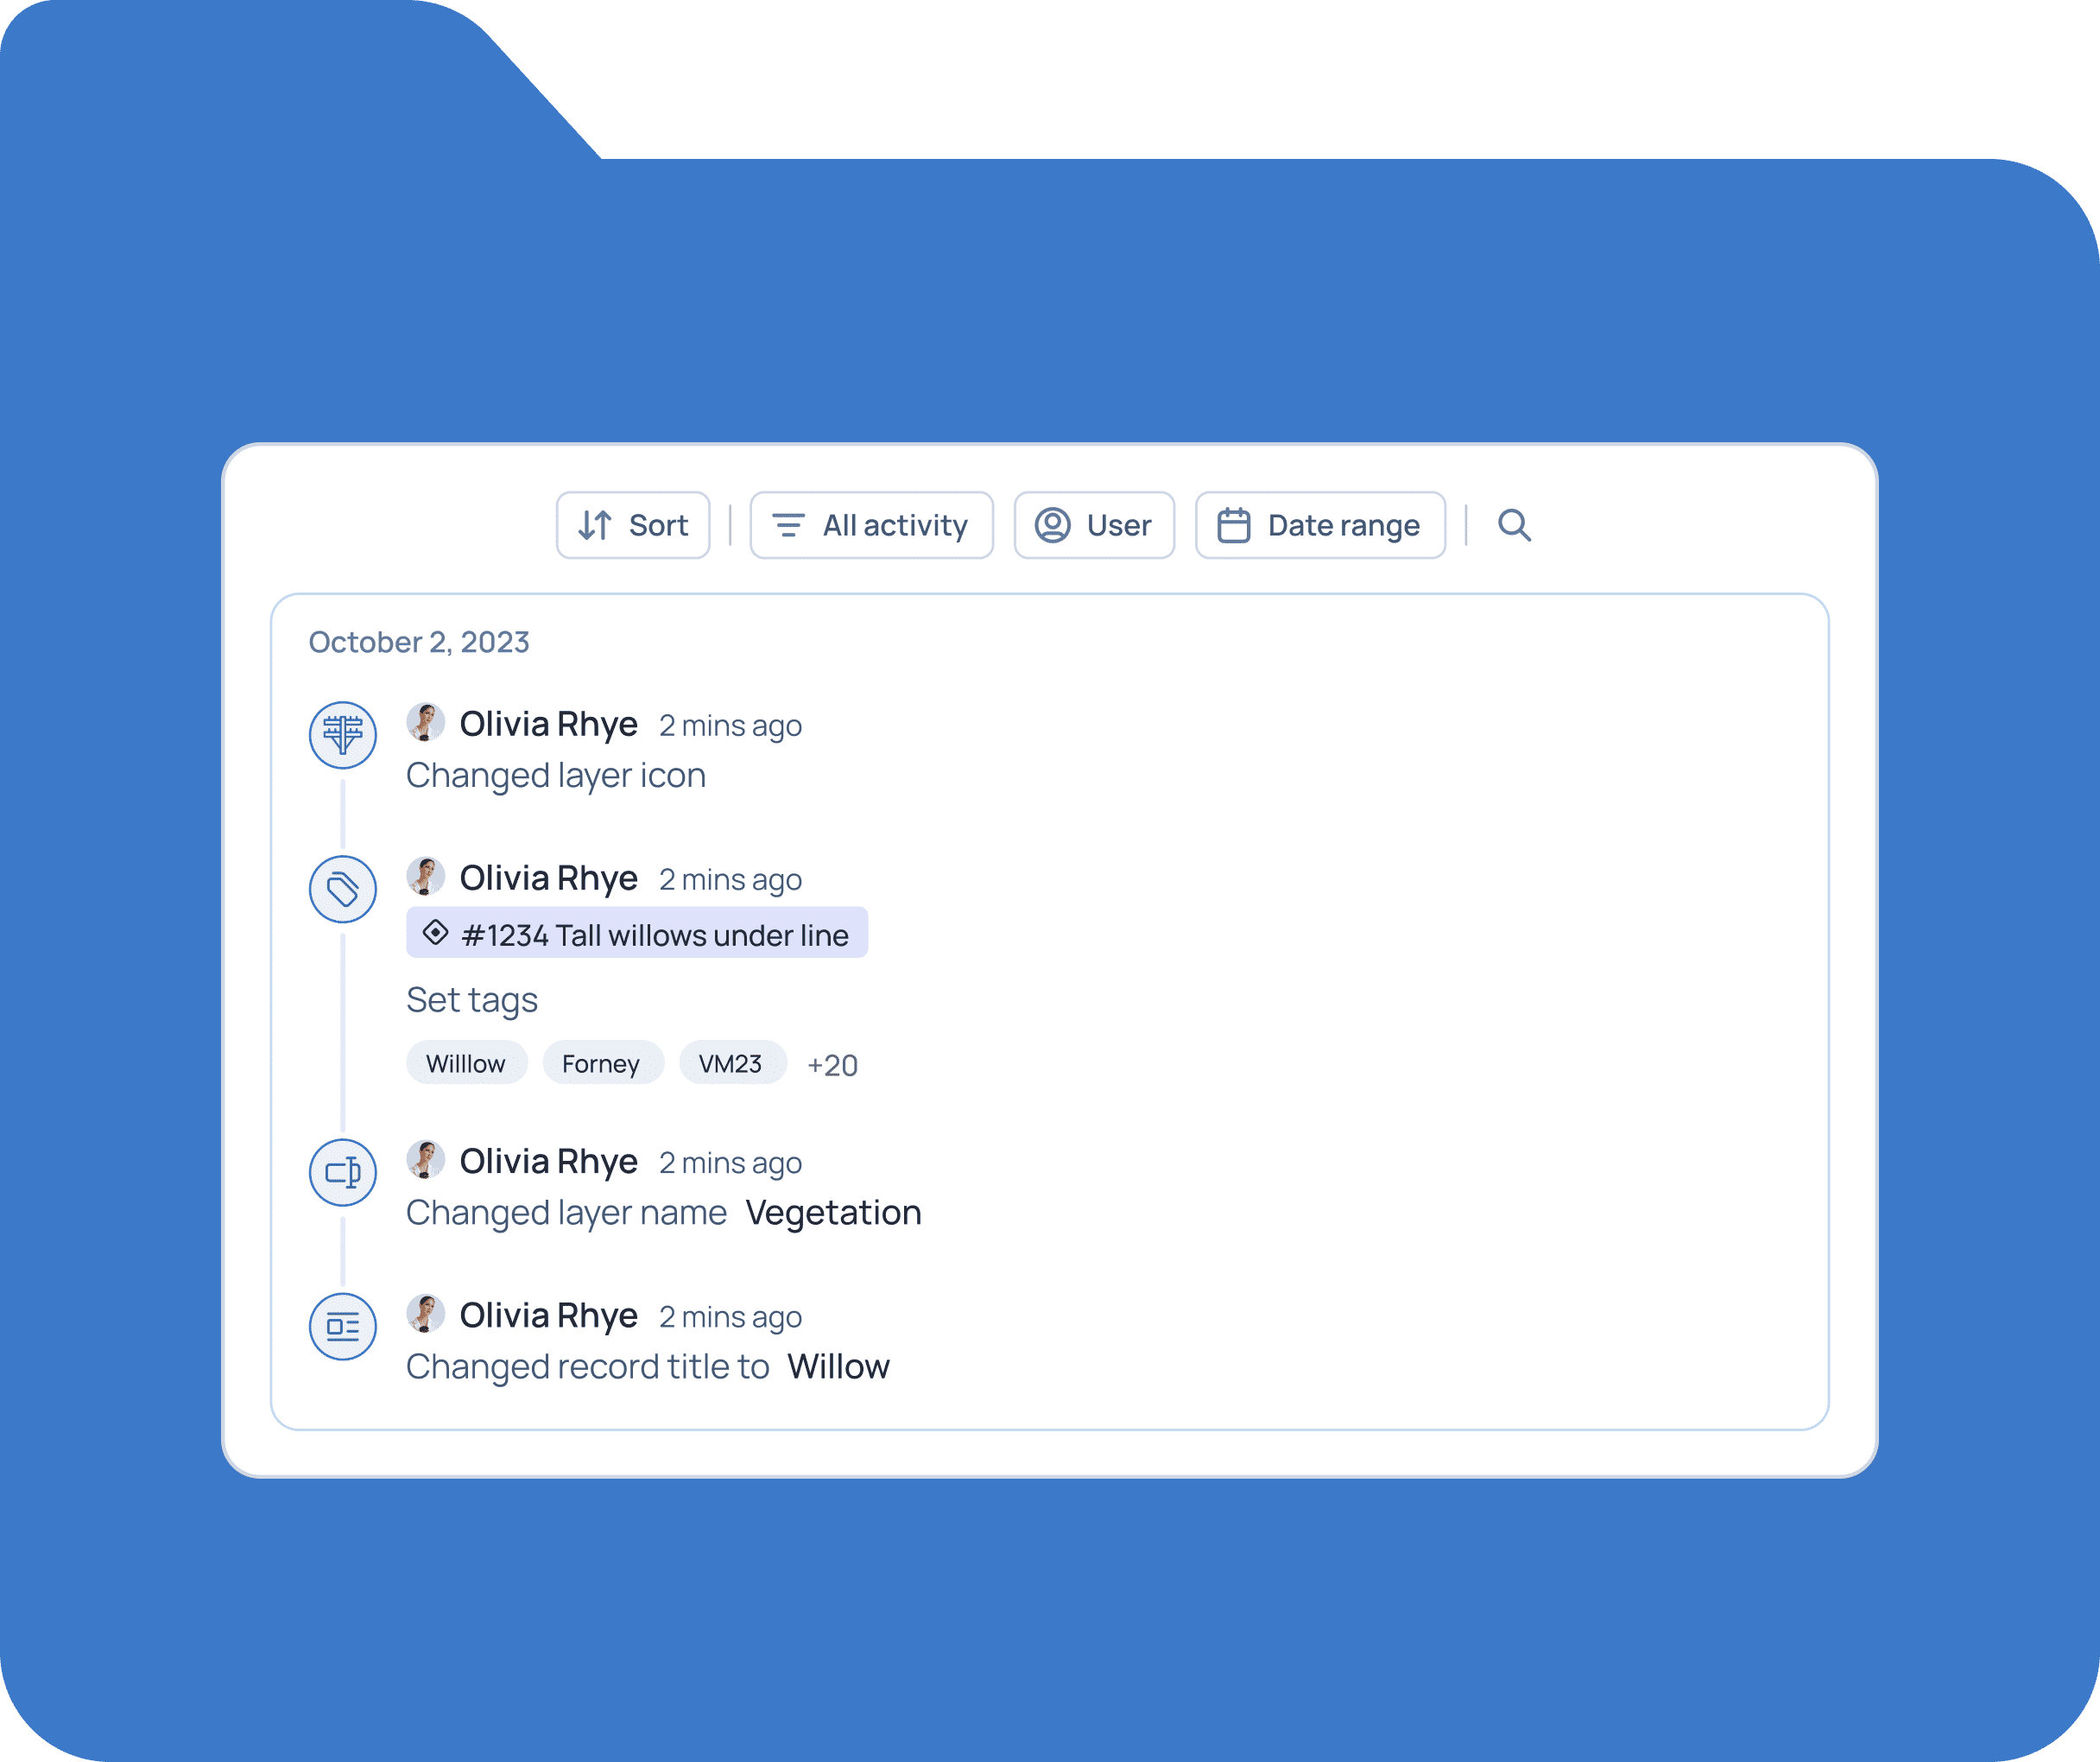
Task: Click the search icon in the toolbar
Action: [1511, 524]
